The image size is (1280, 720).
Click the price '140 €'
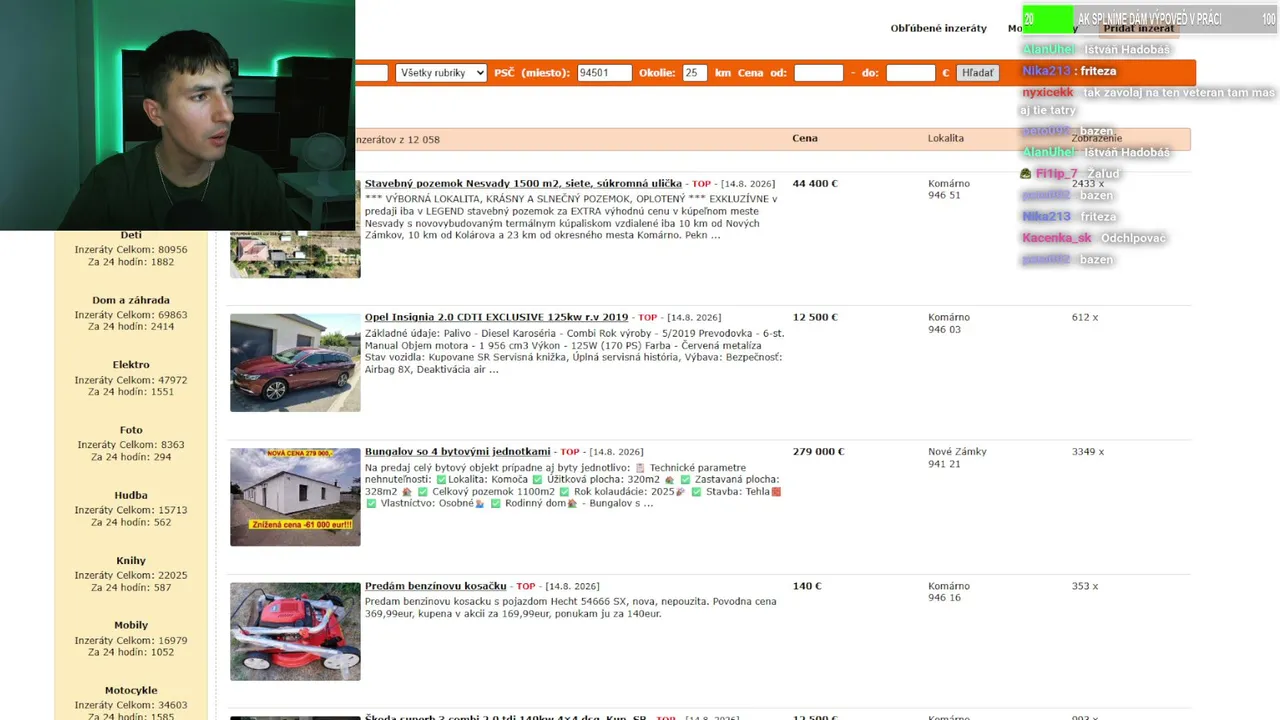[x=807, y=586]
